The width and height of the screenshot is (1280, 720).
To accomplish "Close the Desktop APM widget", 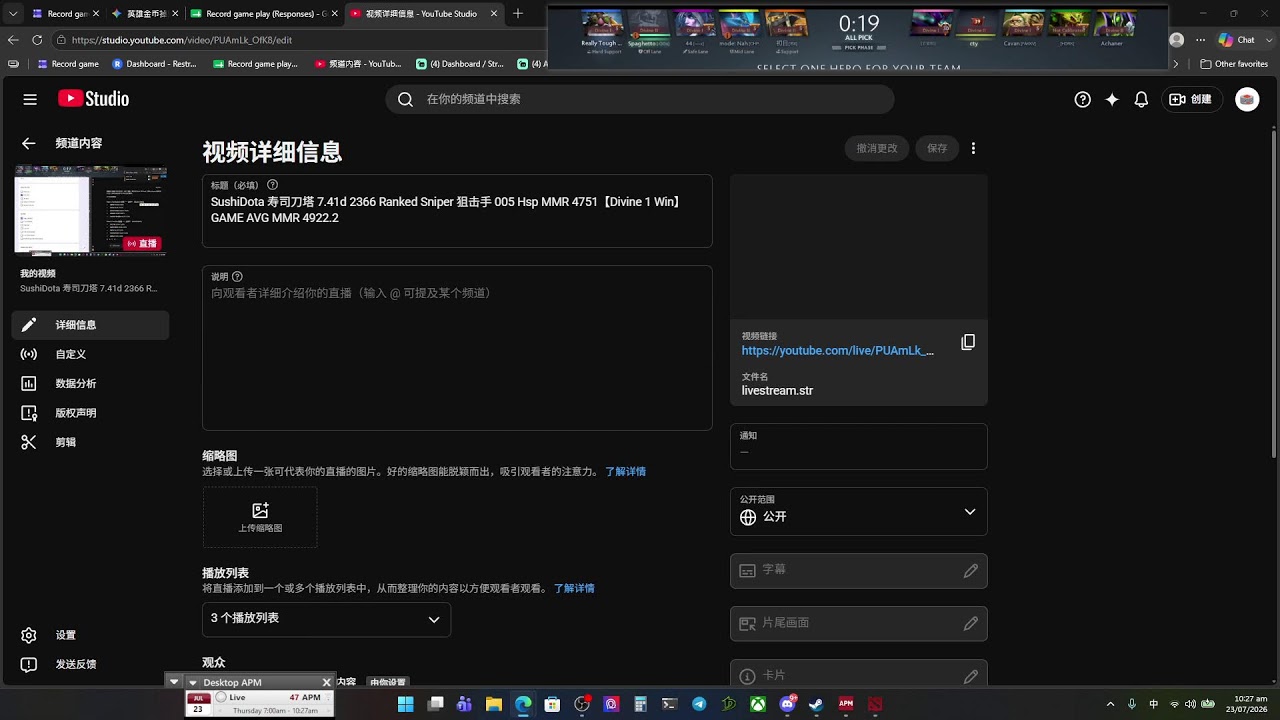I will [326, 682].
